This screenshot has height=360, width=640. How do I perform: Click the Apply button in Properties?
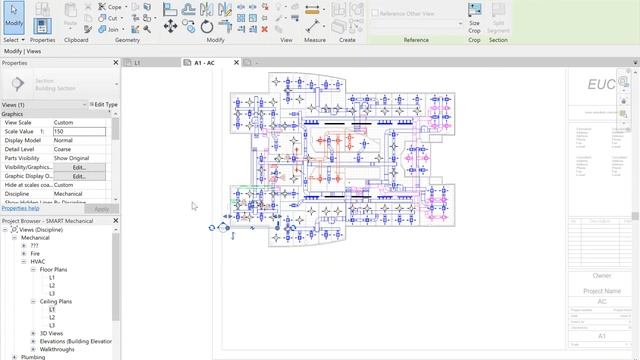tap(102, 209)
